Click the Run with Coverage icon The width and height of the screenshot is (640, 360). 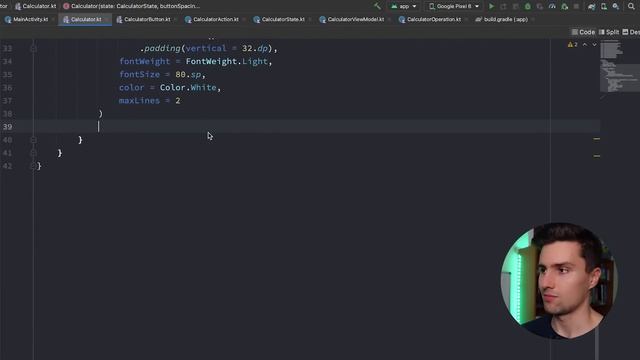point(540,6)
